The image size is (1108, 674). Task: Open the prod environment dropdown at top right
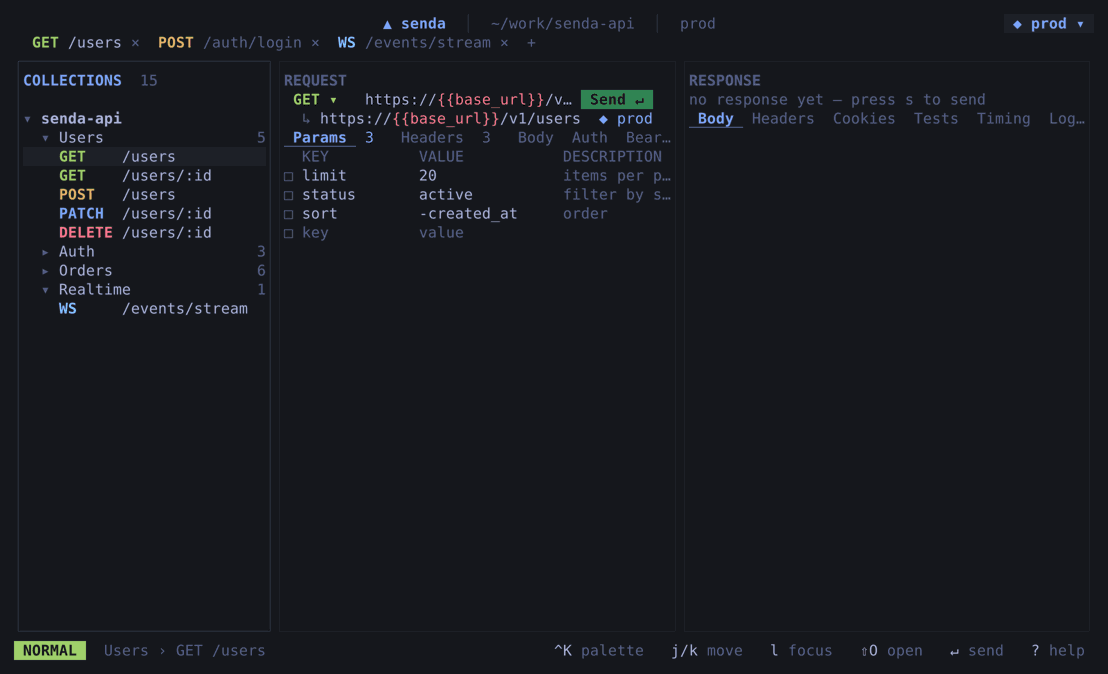tap(1049, 24)
